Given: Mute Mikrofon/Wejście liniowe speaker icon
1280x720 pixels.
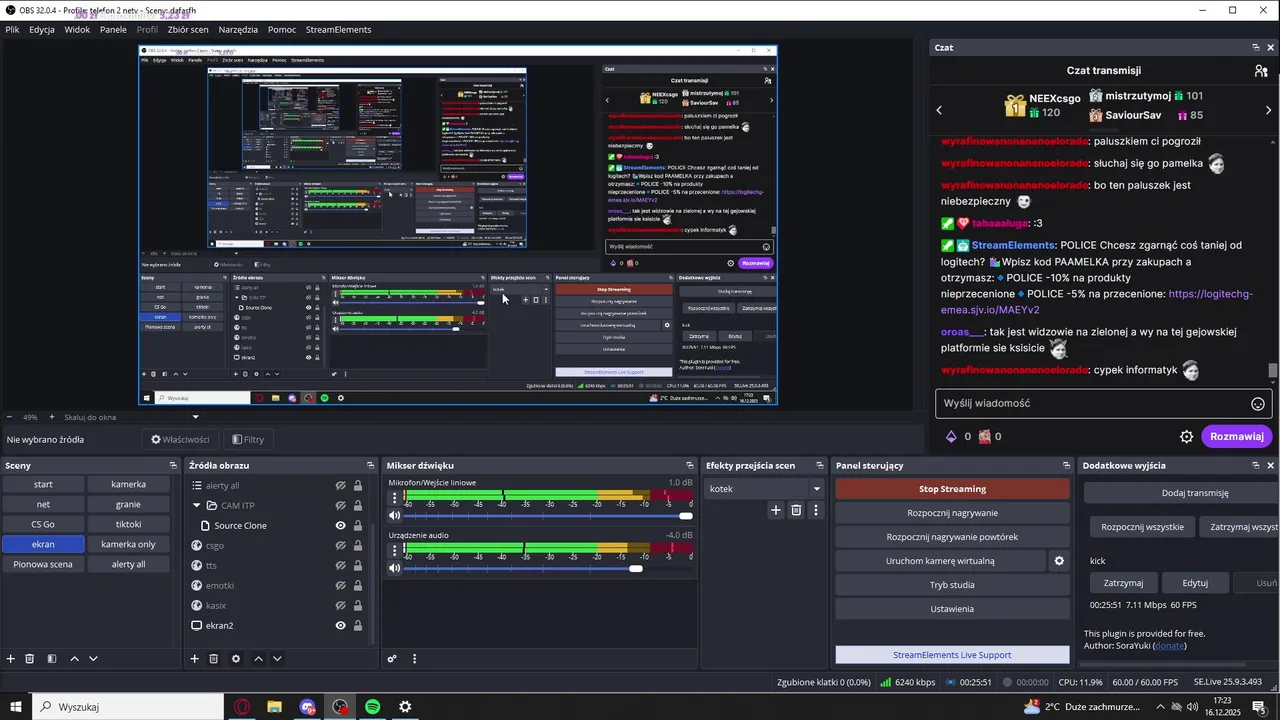Looking at the screenshot, I should (x=394, y=516).
